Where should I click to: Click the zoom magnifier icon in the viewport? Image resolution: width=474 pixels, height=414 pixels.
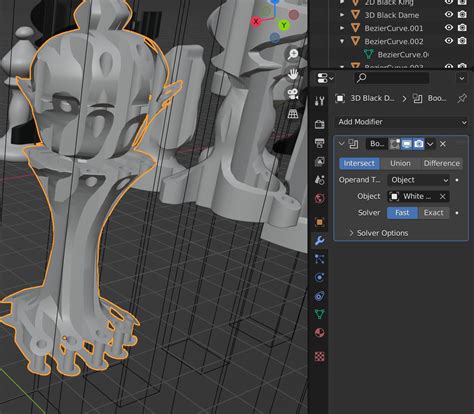pos(293,54)
